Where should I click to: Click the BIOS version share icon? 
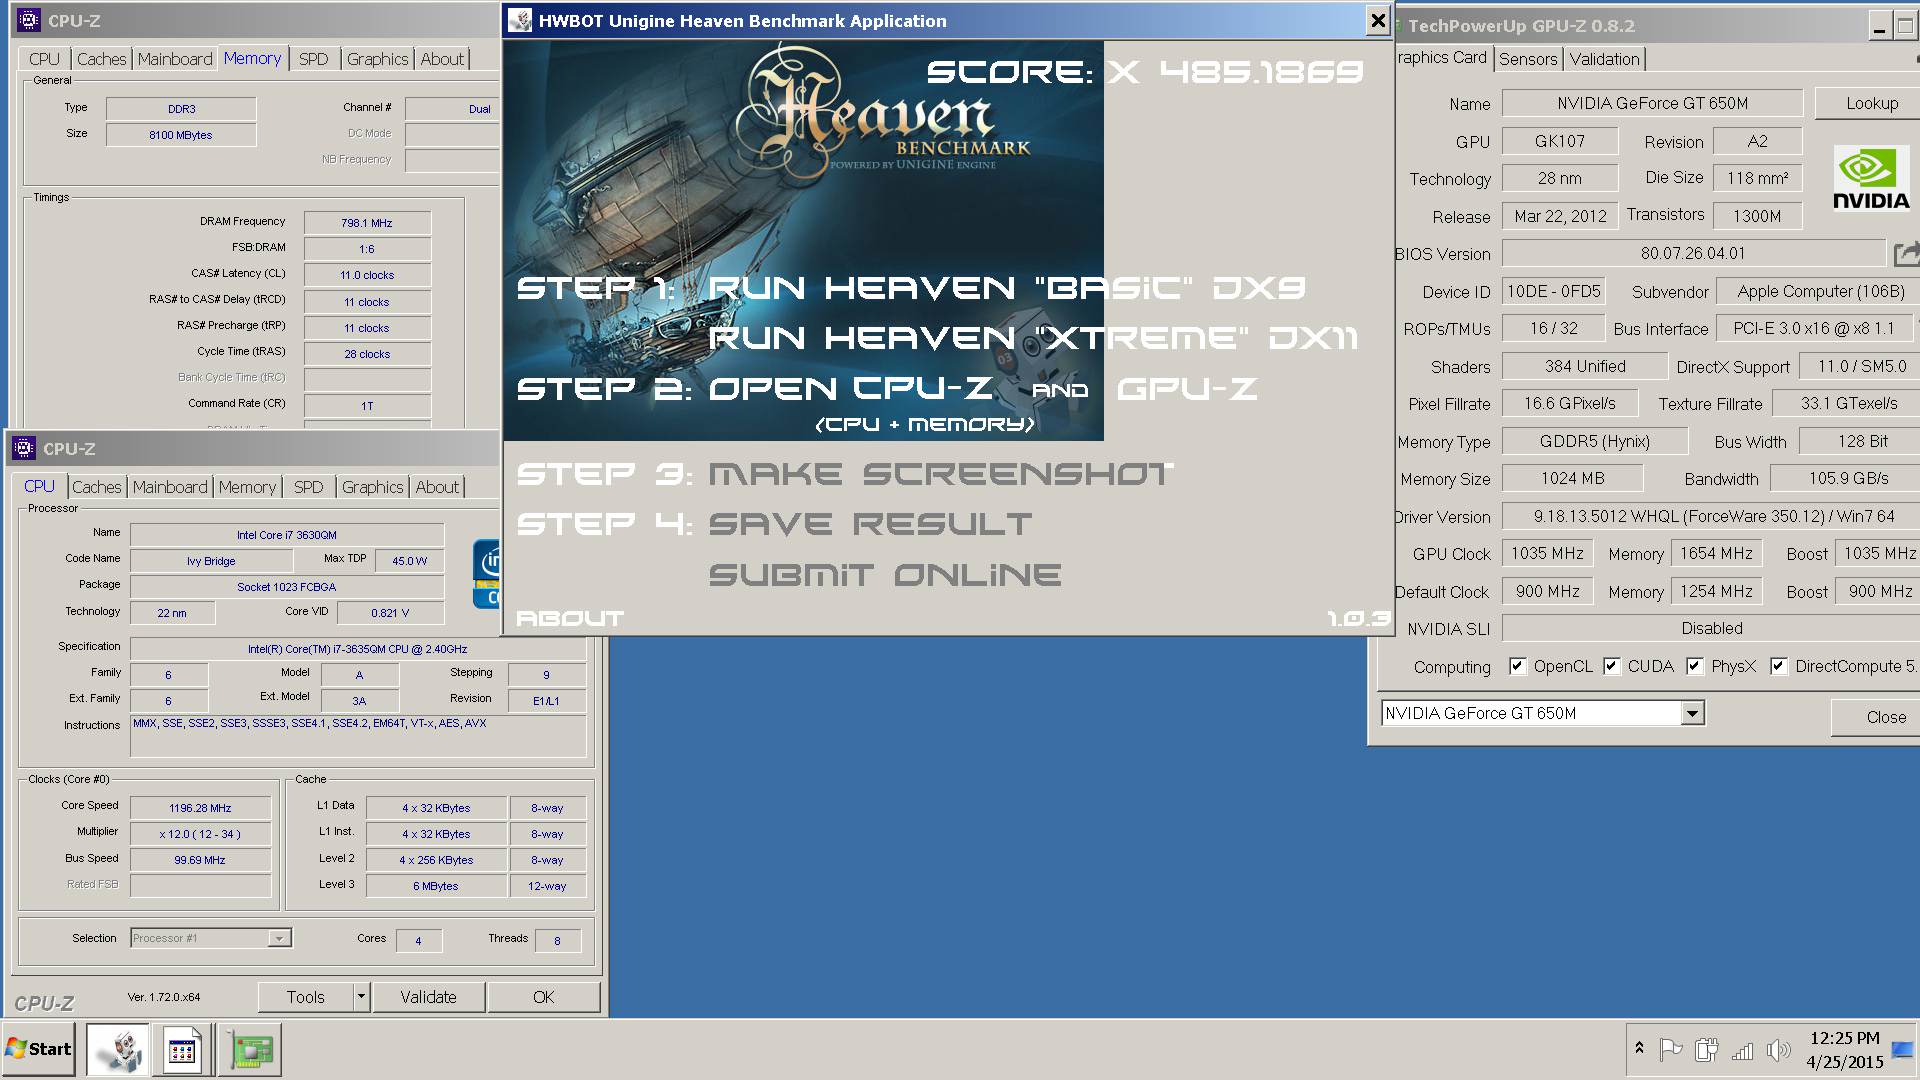(1906, 254)
